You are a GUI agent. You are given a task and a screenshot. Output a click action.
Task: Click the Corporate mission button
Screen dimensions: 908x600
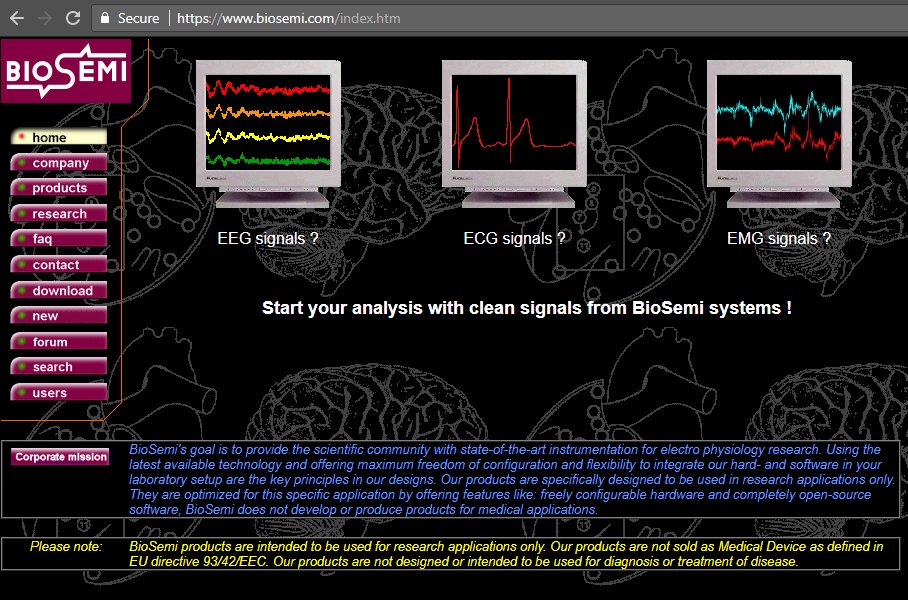[x=60, y=457]
